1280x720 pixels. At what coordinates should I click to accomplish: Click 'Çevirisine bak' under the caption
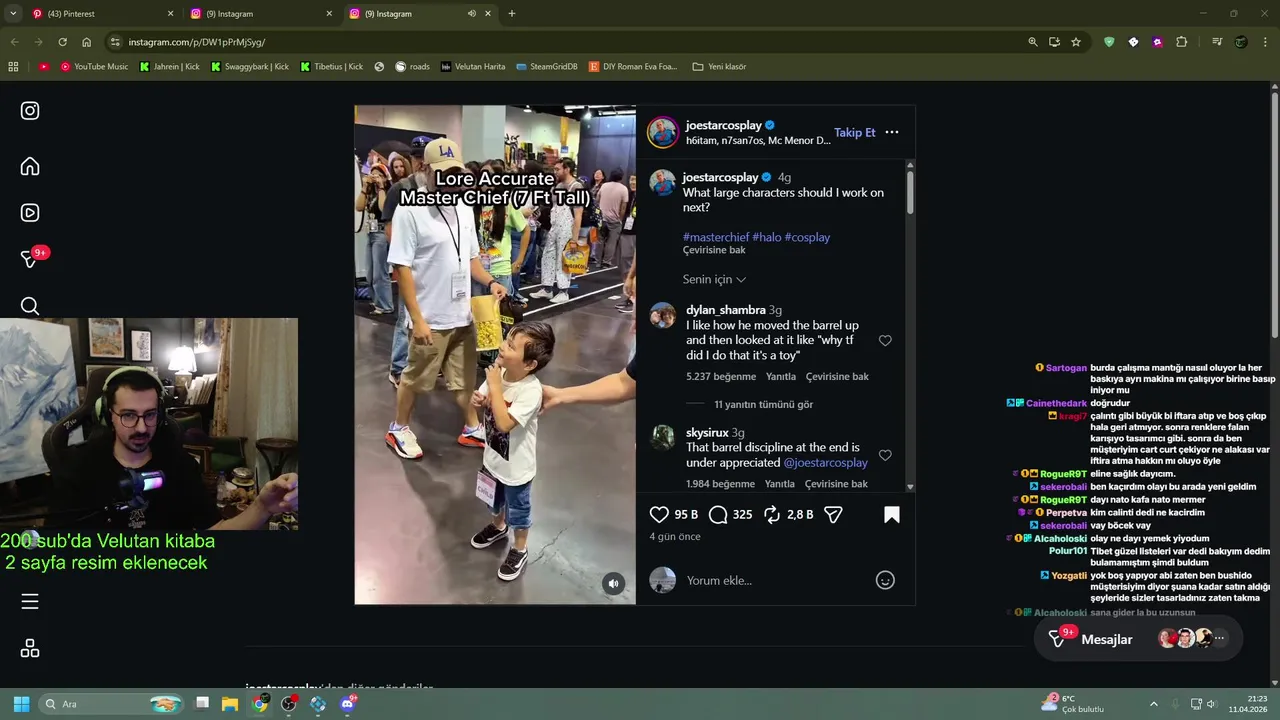tap(714, 250)
